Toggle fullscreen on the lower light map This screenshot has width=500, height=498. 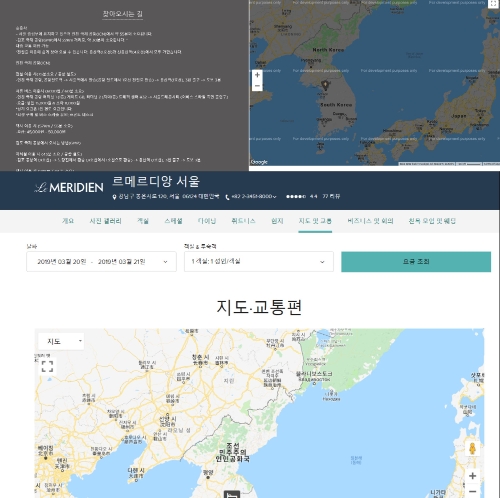pos(47,366)
